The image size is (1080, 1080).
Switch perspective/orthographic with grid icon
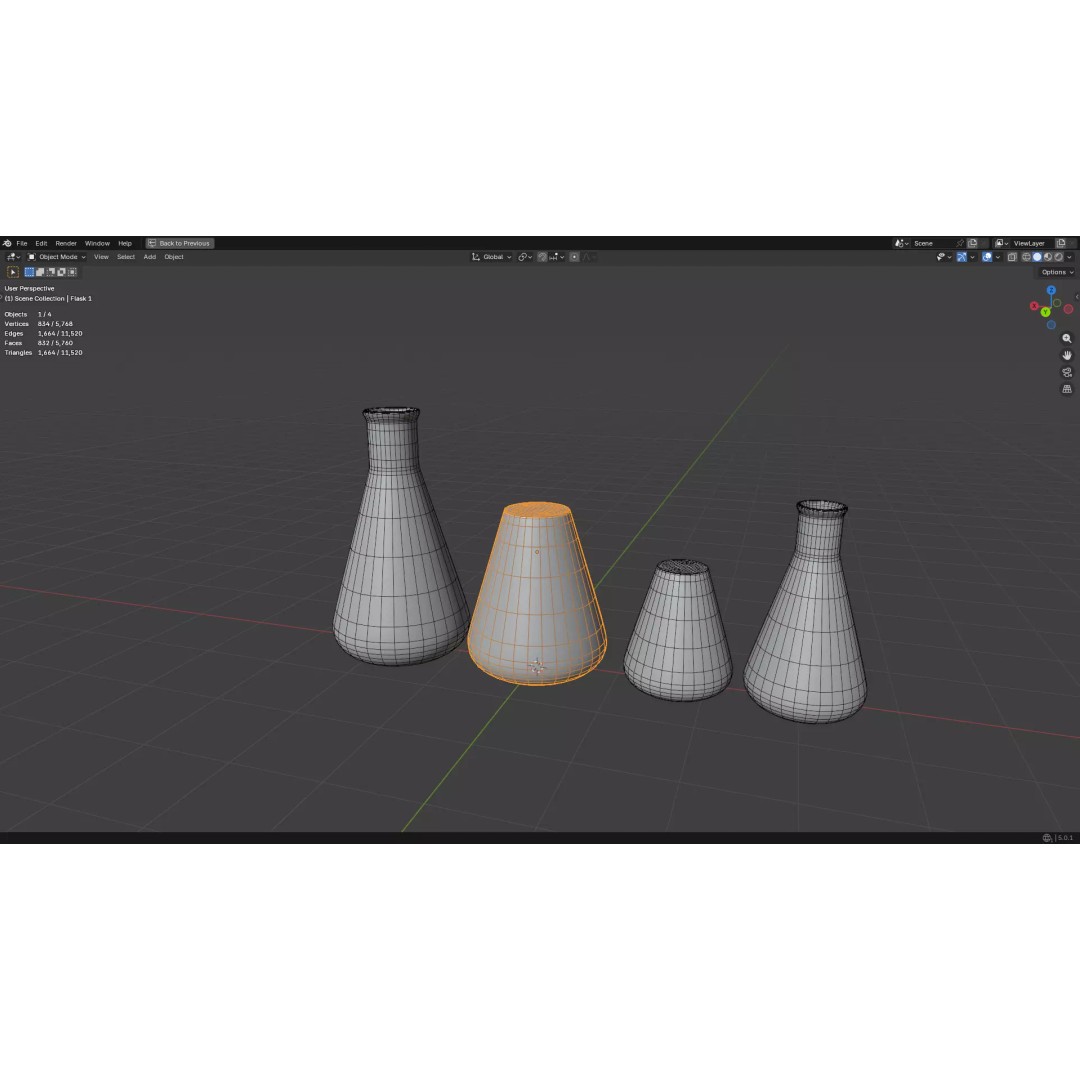[x=1067, y=389]
